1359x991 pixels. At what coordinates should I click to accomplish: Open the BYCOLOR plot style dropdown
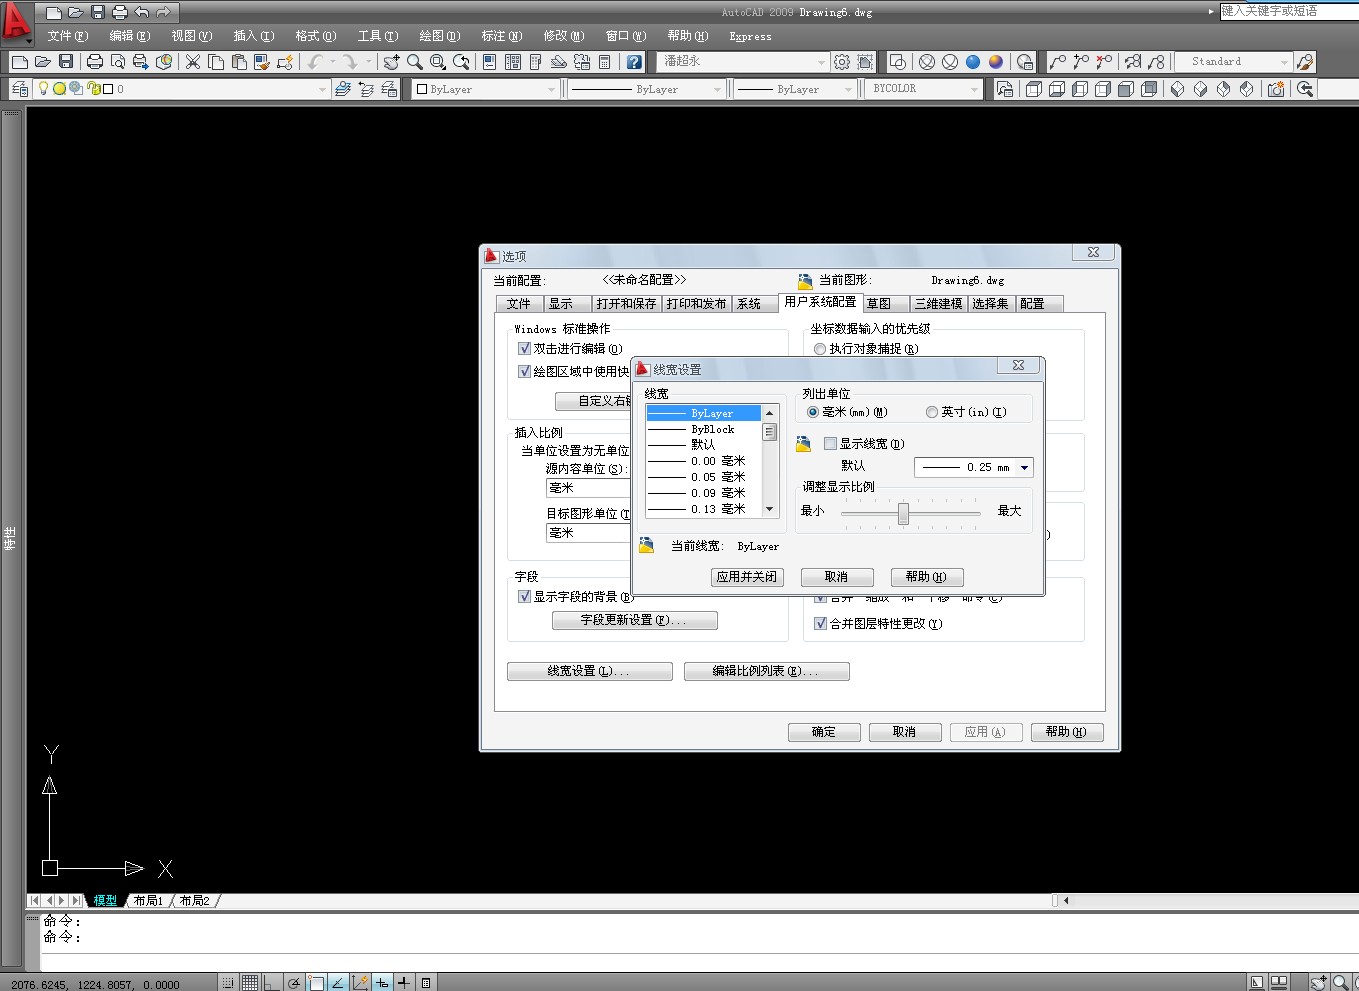(x=925, y=89)
